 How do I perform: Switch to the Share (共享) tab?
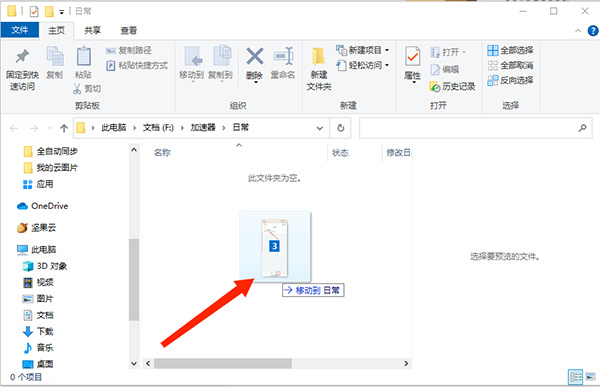coord(93,30)
